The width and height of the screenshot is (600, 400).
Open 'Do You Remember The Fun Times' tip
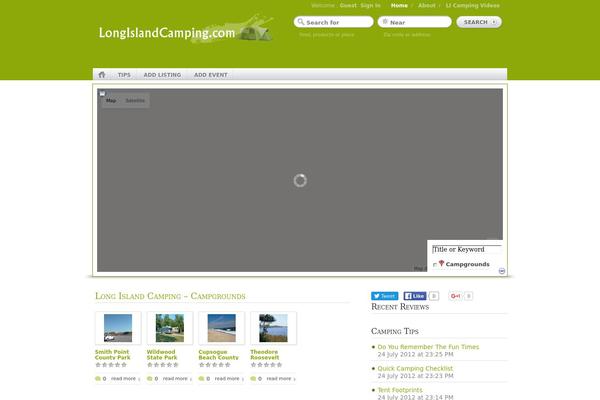click(428, 347)
